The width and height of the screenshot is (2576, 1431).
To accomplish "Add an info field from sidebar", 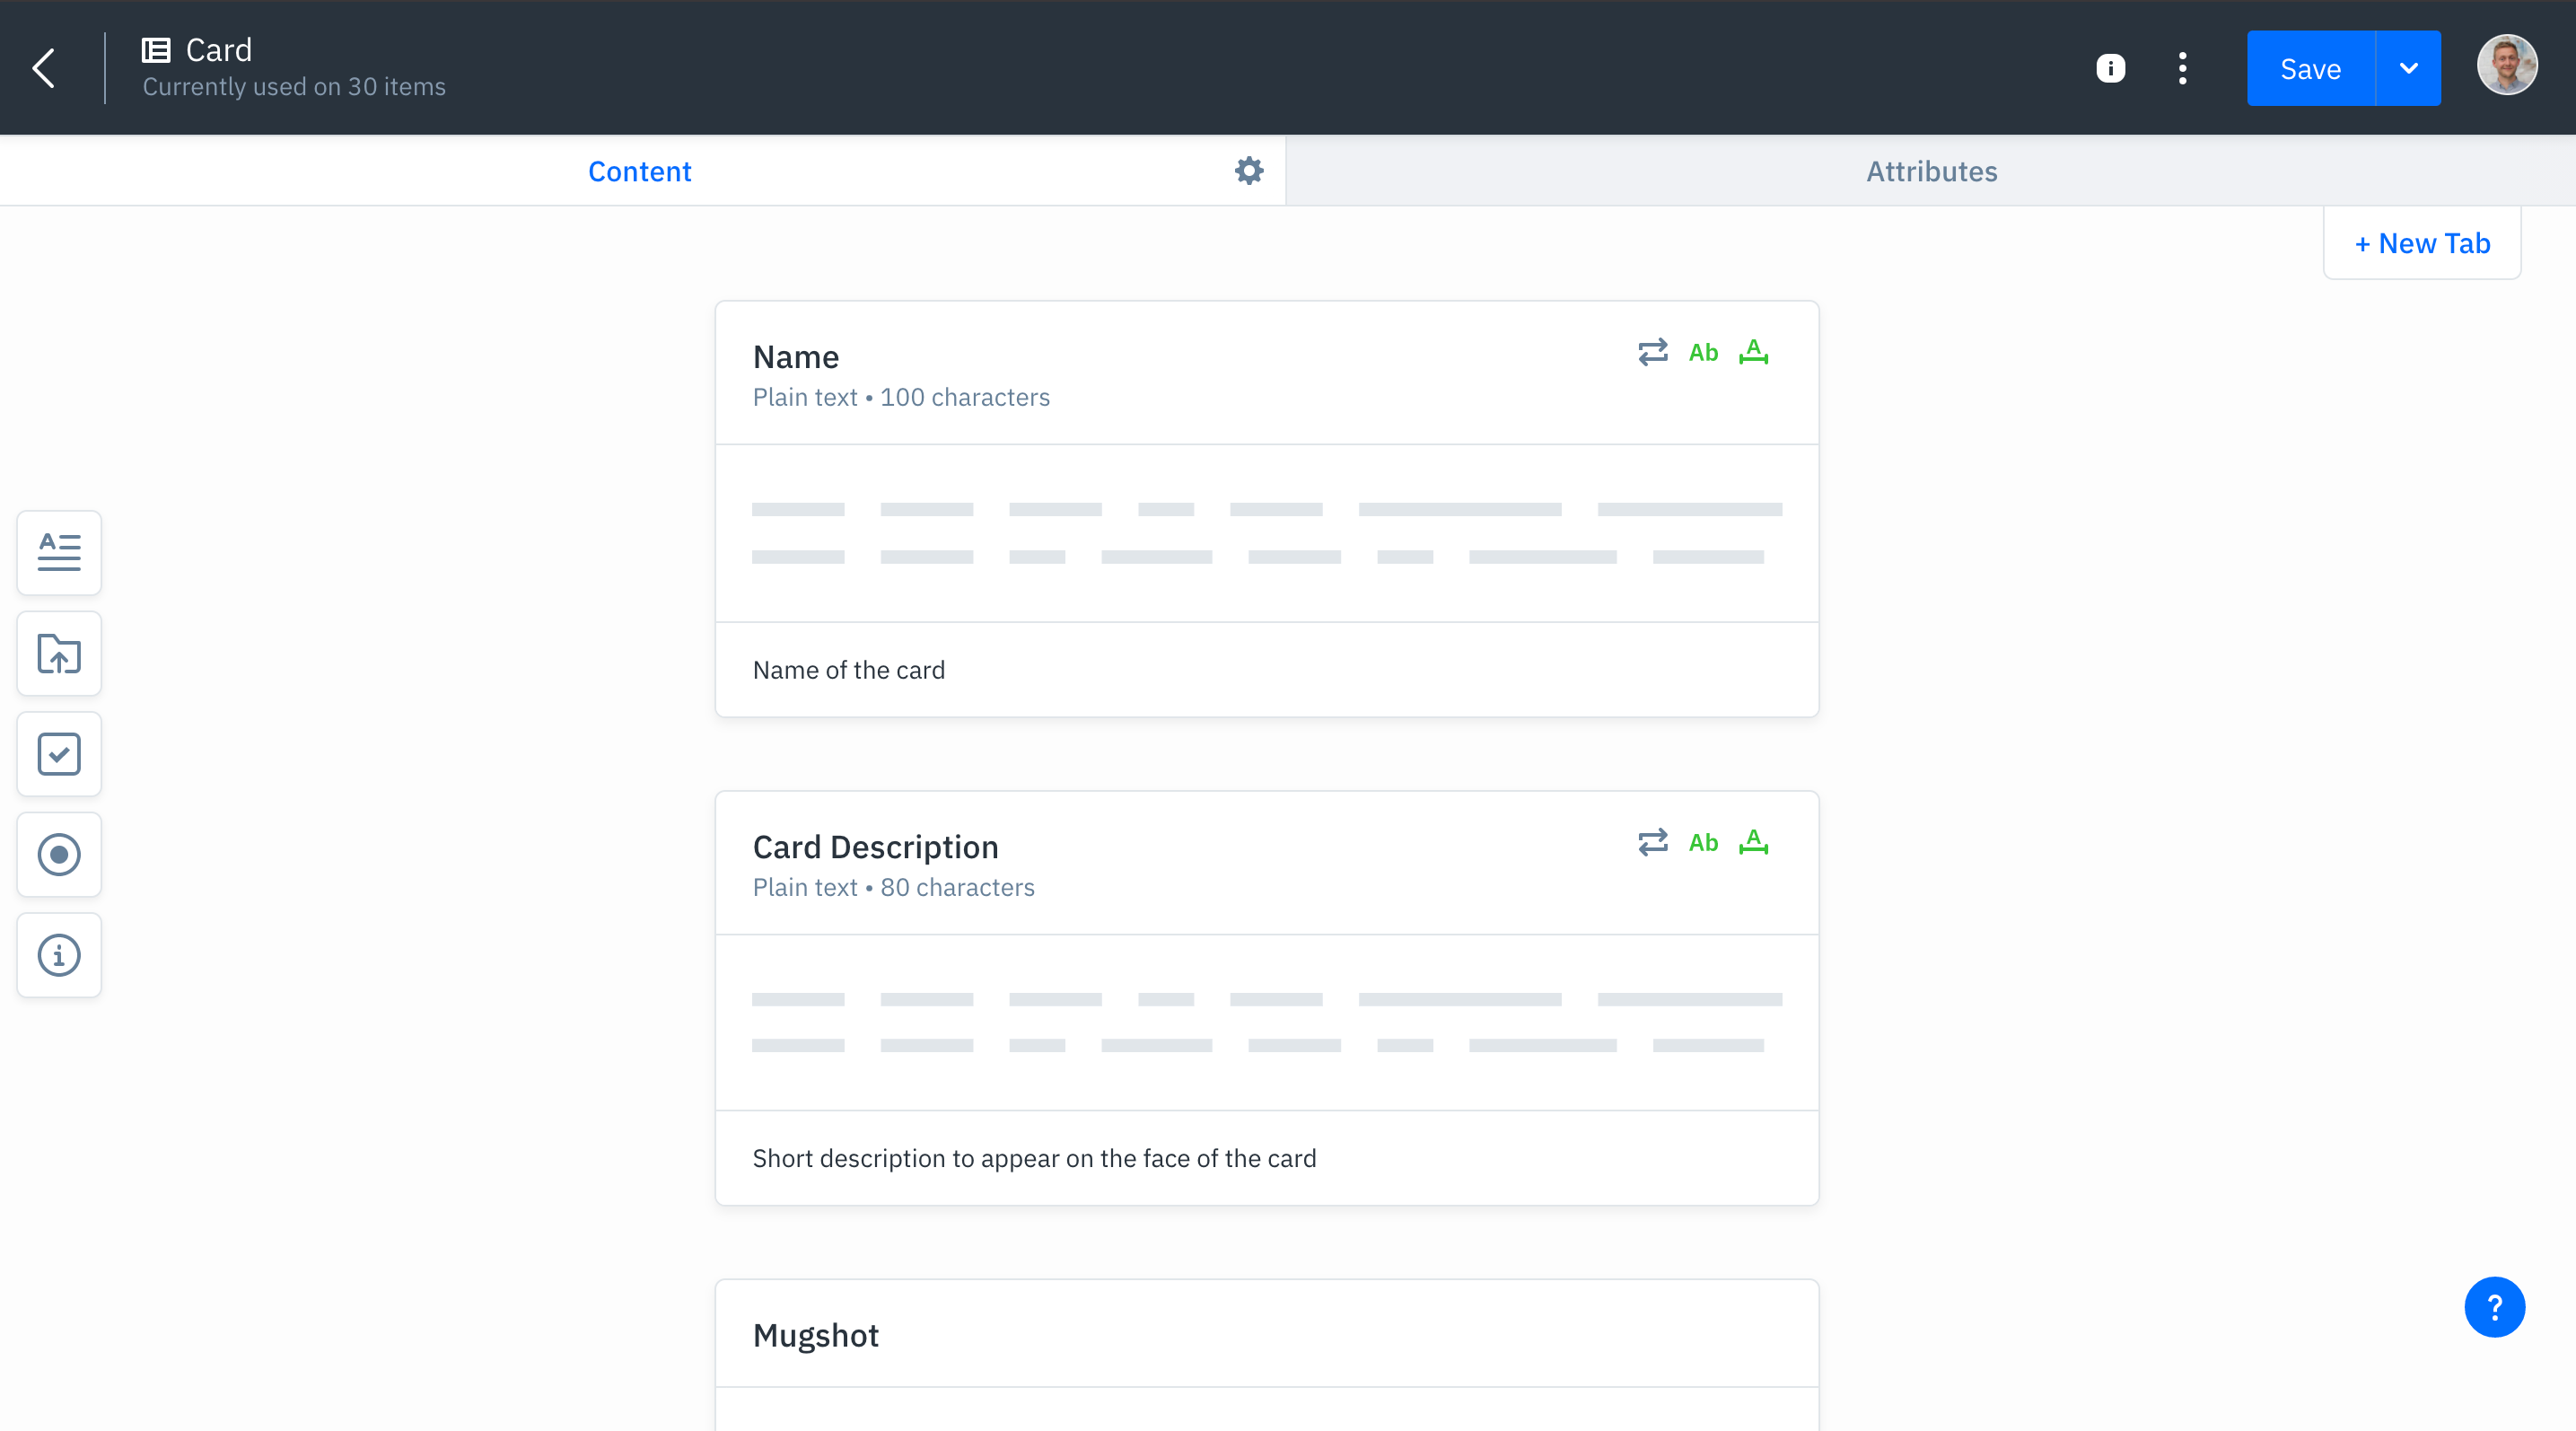I will [x=59, y=955].
